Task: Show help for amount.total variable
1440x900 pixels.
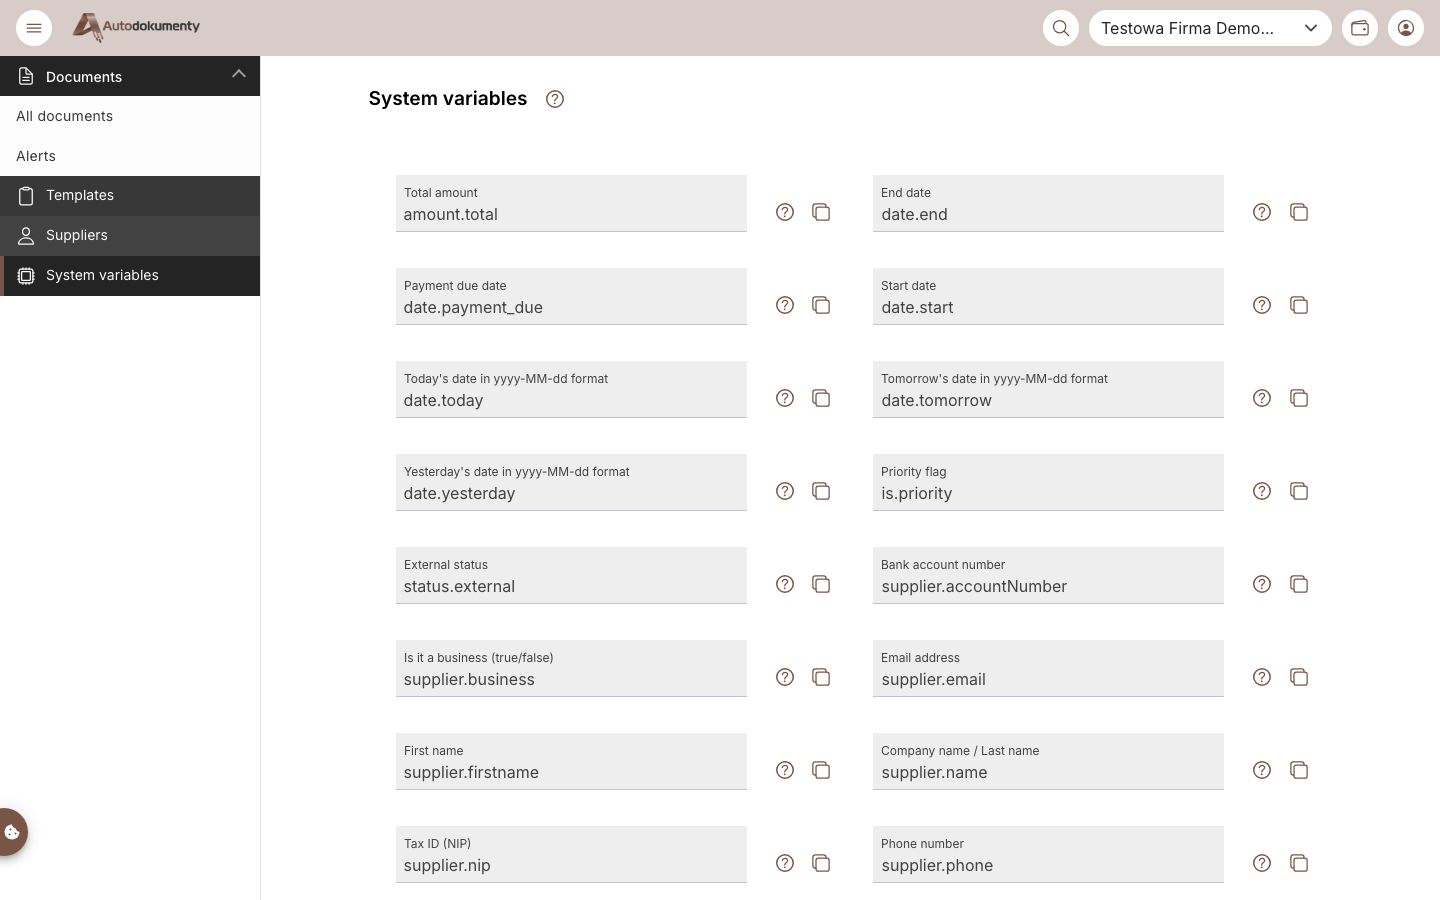Action: point(785,212)
